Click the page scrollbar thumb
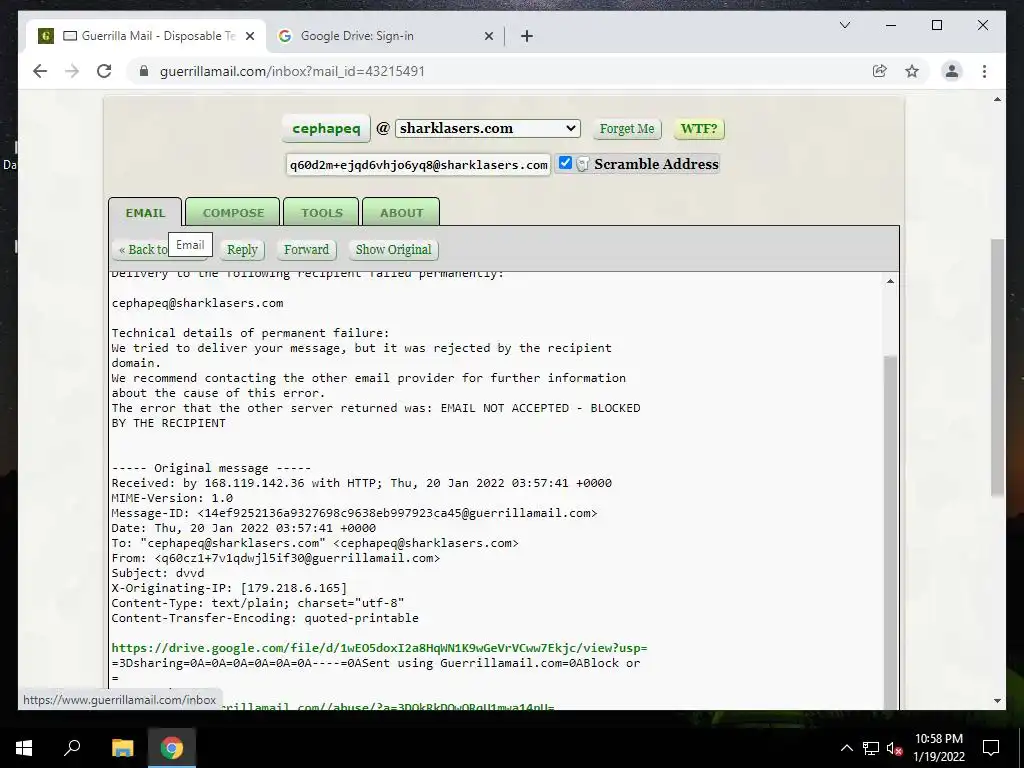 (x=997, y=367)
